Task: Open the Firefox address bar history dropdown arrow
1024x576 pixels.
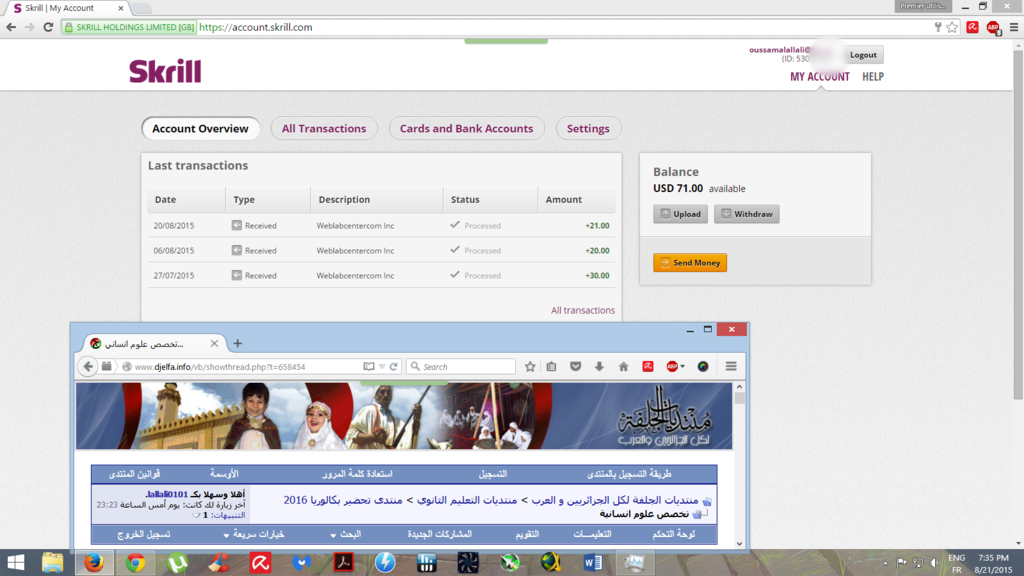Action: point(382,366)
